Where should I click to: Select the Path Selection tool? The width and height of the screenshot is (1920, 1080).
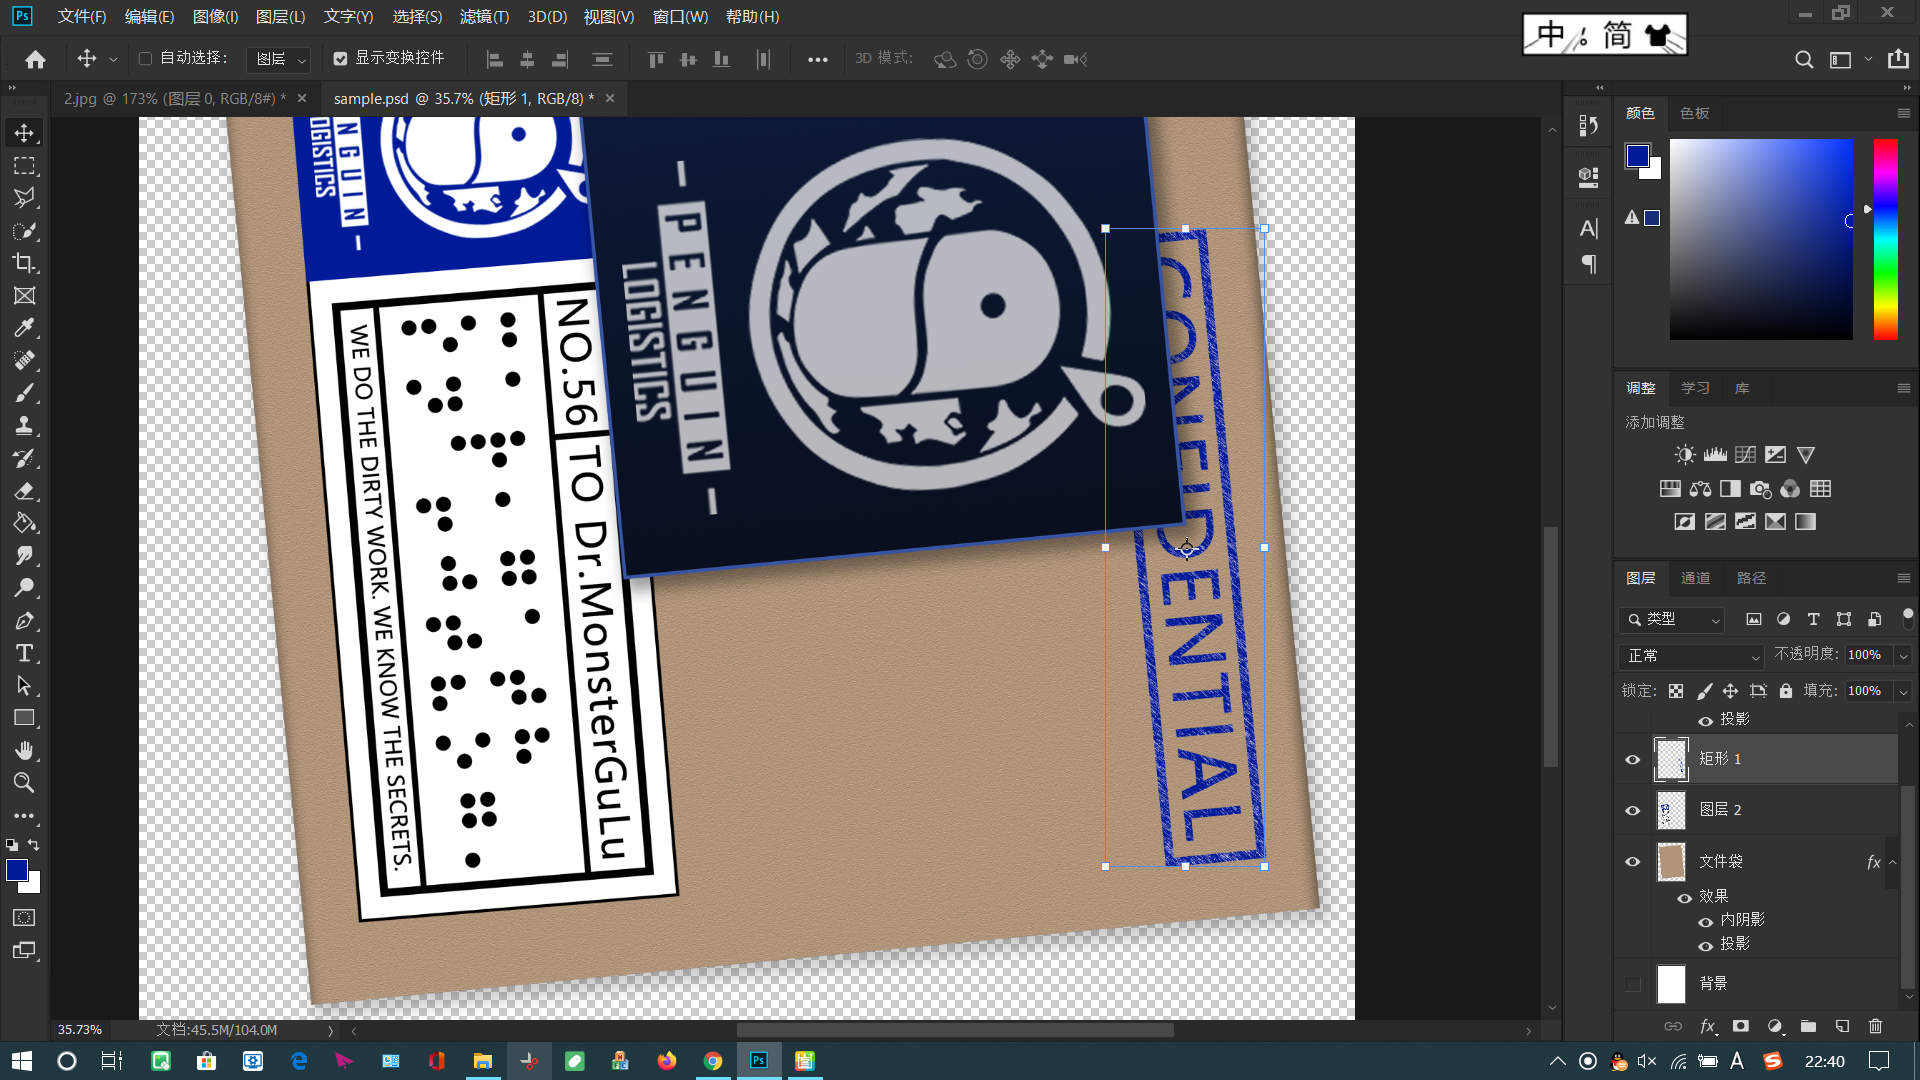[x=24, y=686]
